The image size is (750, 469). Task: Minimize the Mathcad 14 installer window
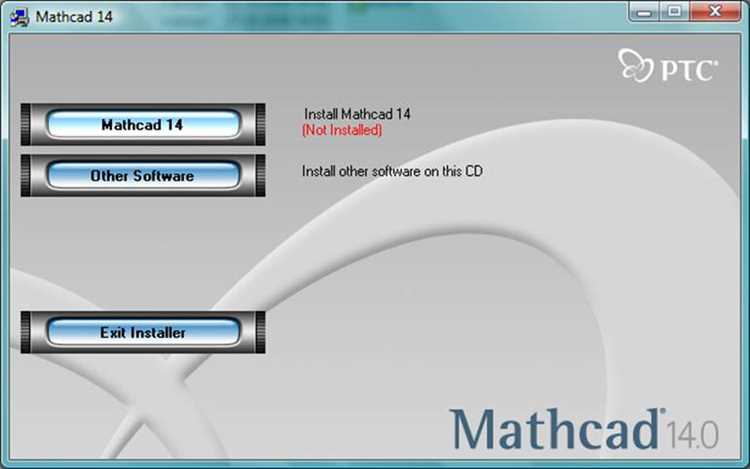click(x=644, y=11)
